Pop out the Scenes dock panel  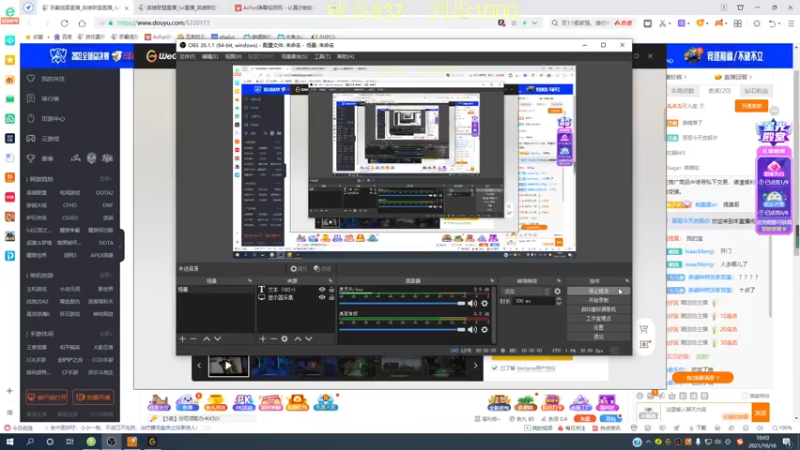coord(250,281)
